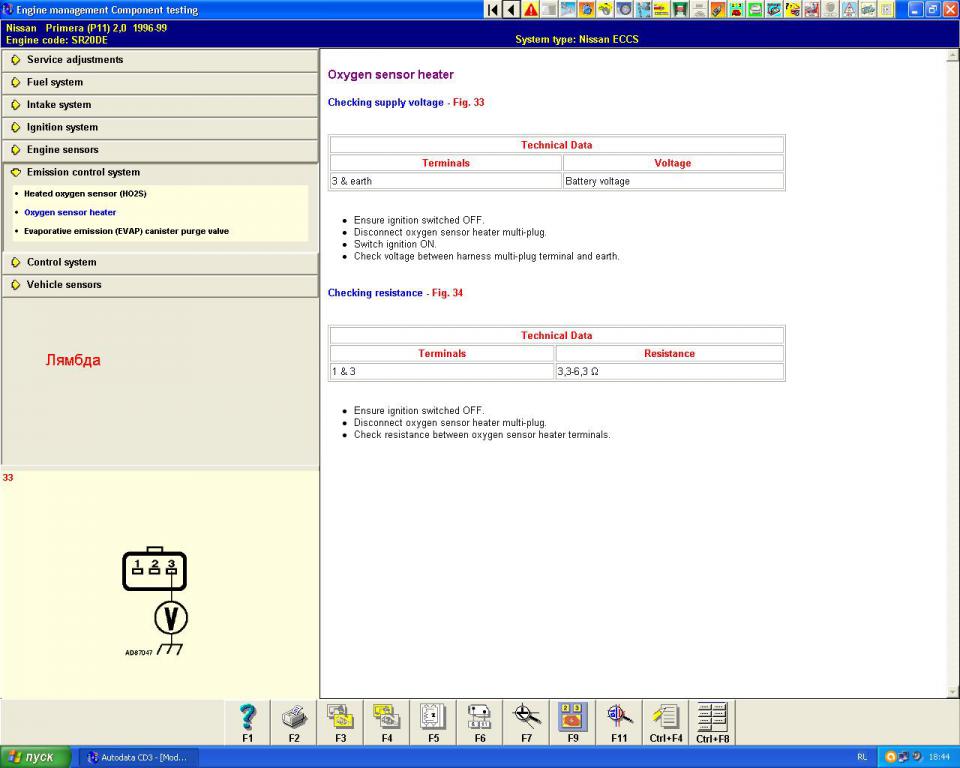
Task: Click the Fig. 33 connector diagram thumbnail
Action: (155, 601)
